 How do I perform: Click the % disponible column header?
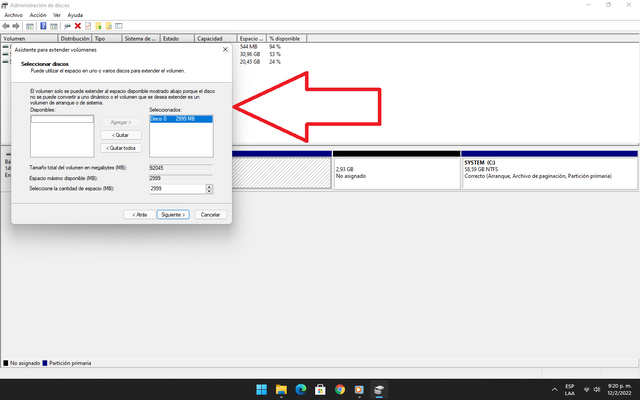pos(287,38)
